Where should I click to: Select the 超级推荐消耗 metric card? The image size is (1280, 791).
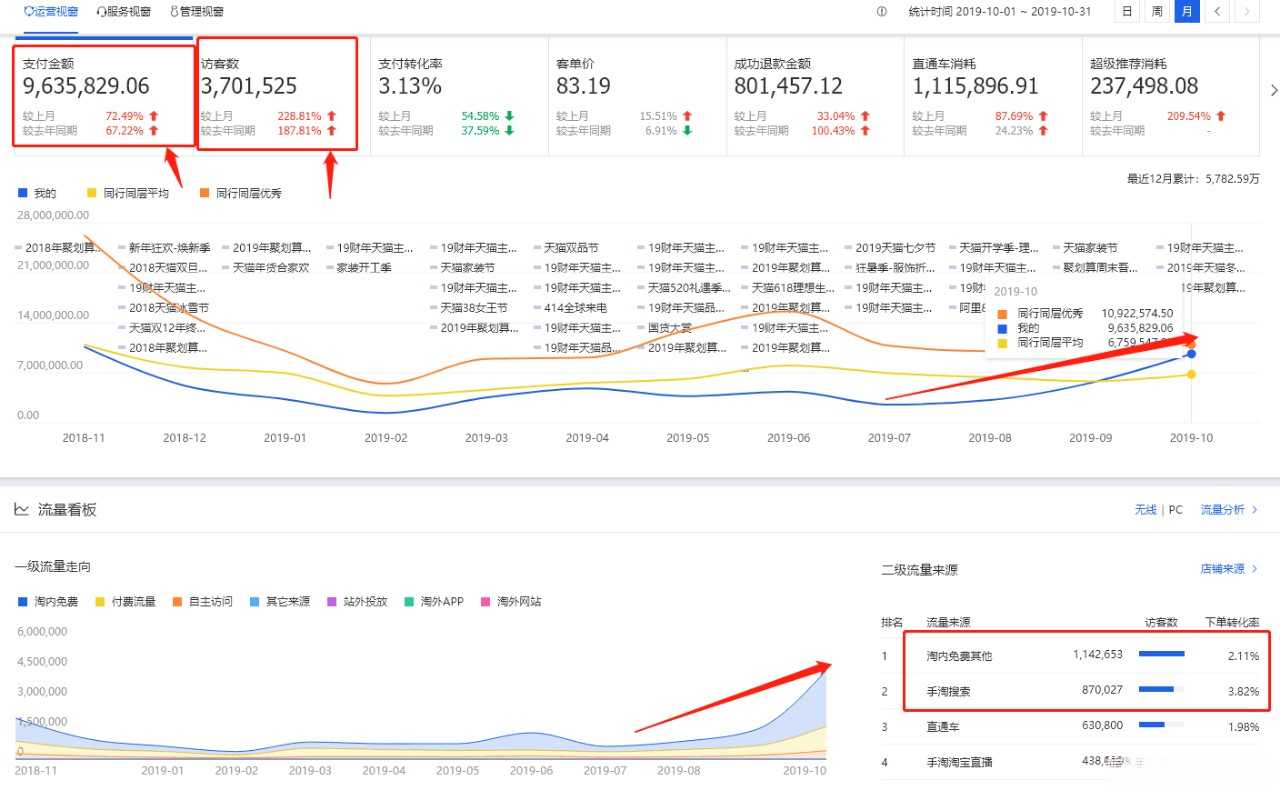1170,95
